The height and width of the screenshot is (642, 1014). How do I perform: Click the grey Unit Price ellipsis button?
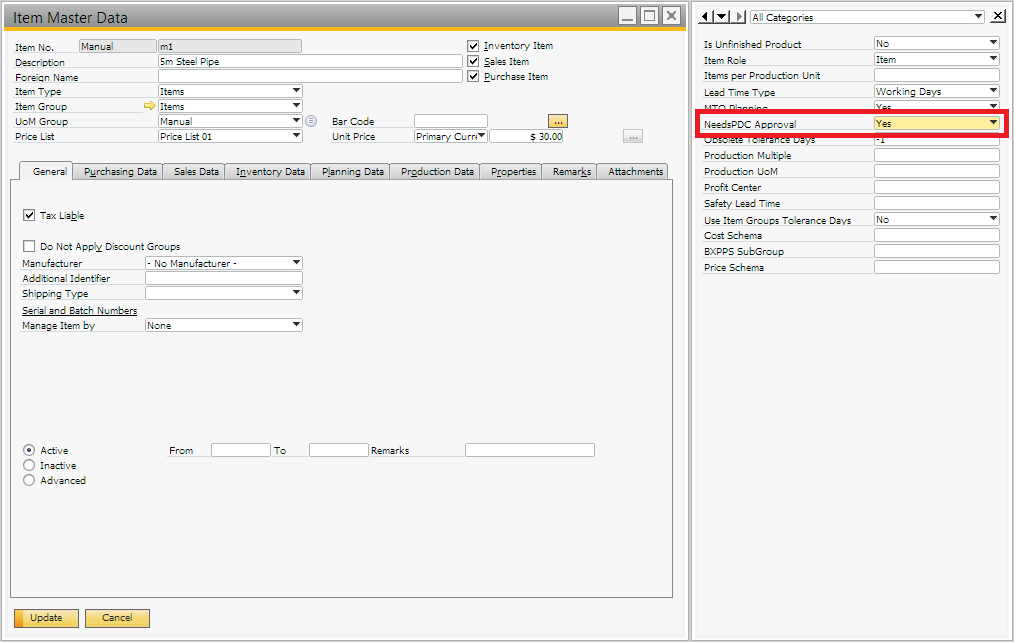click(x=632, y=136)
